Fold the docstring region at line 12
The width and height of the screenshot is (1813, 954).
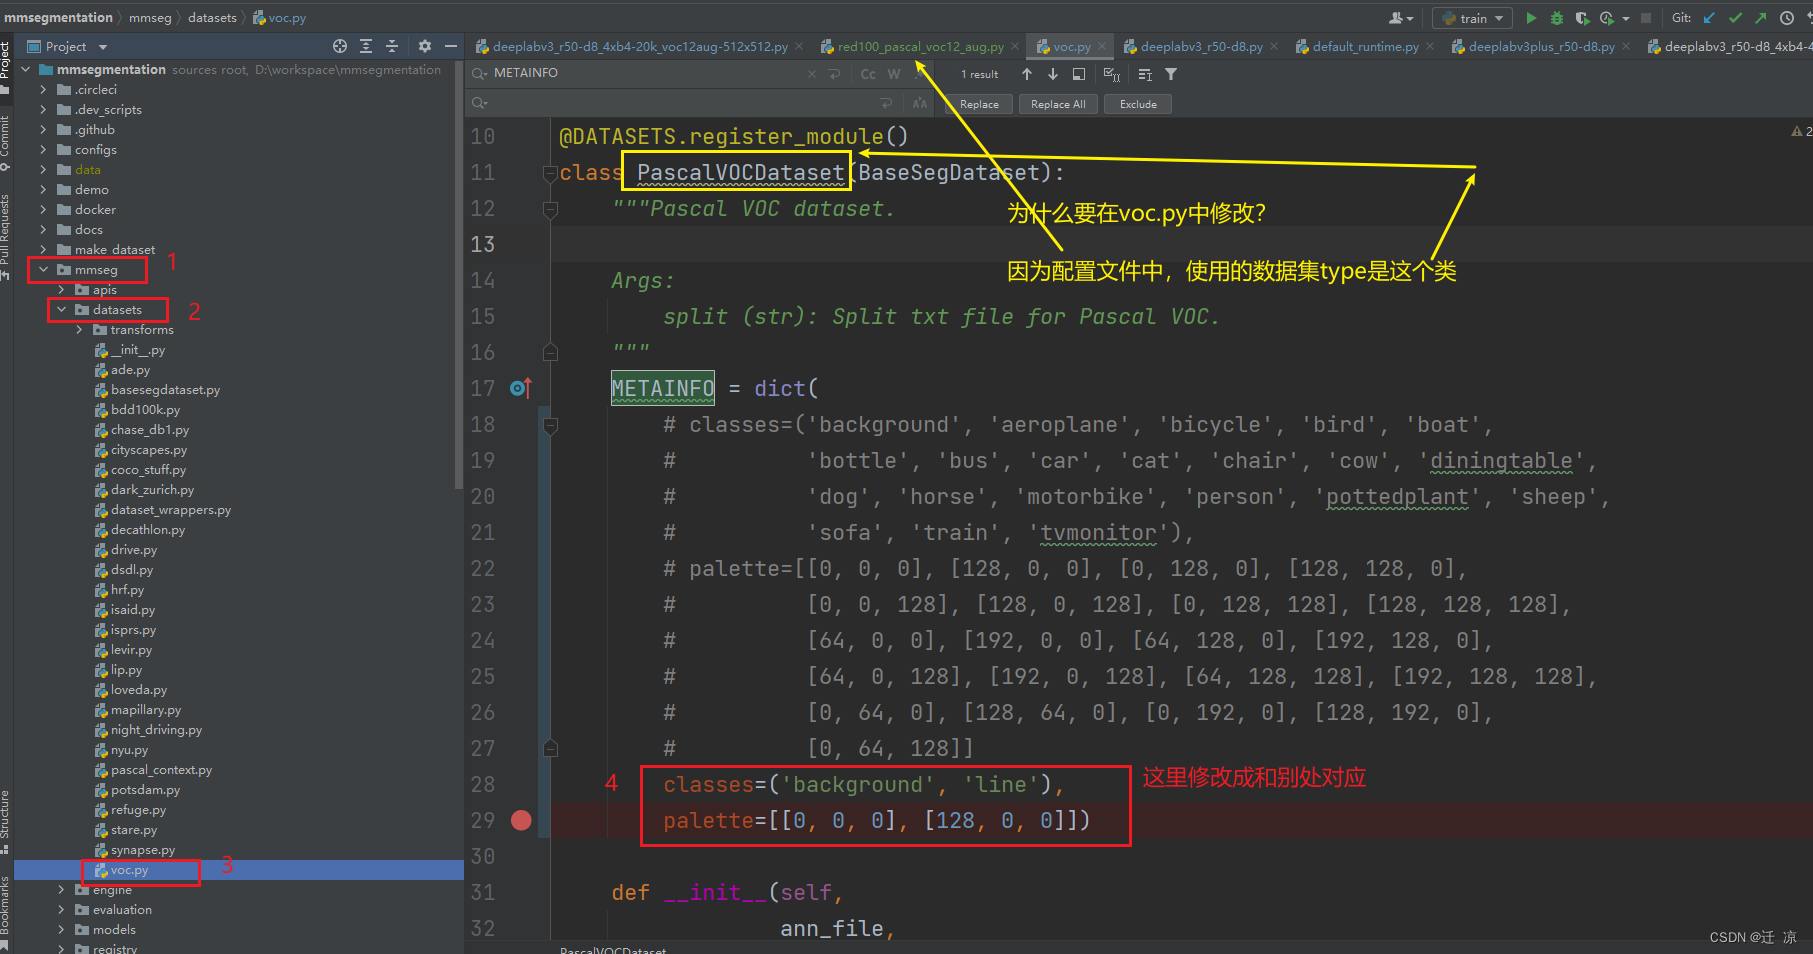click(549, 209)
